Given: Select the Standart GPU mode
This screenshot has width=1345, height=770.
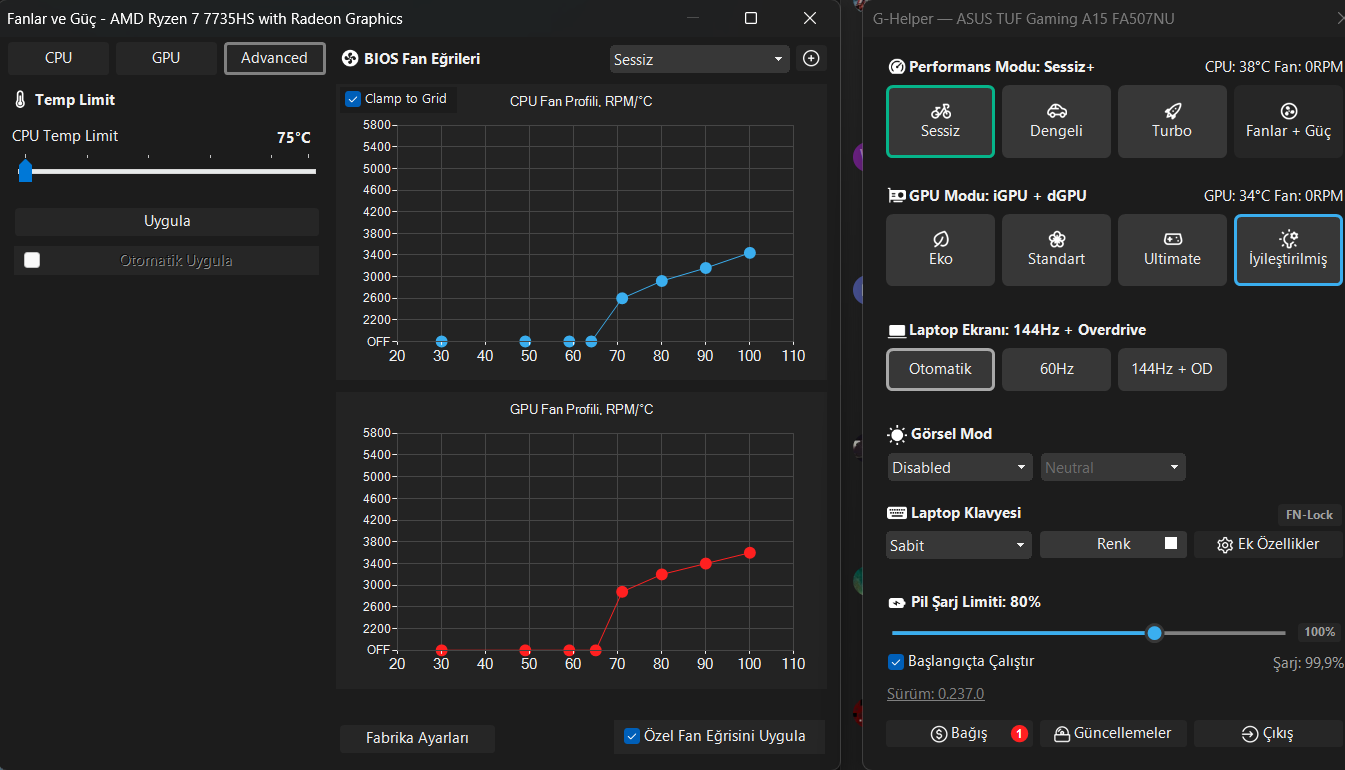Looking at the screenshot, I should [x=1056, y=249].
